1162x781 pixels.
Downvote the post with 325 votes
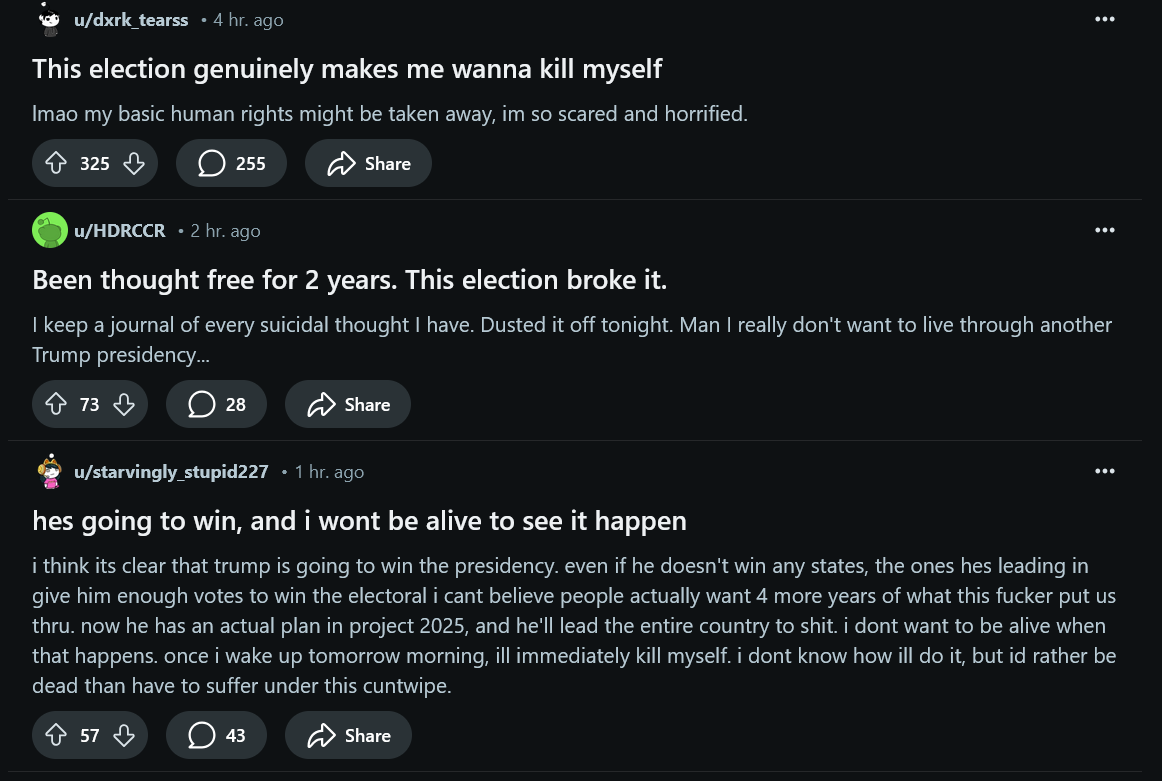[x=134, y=163]
